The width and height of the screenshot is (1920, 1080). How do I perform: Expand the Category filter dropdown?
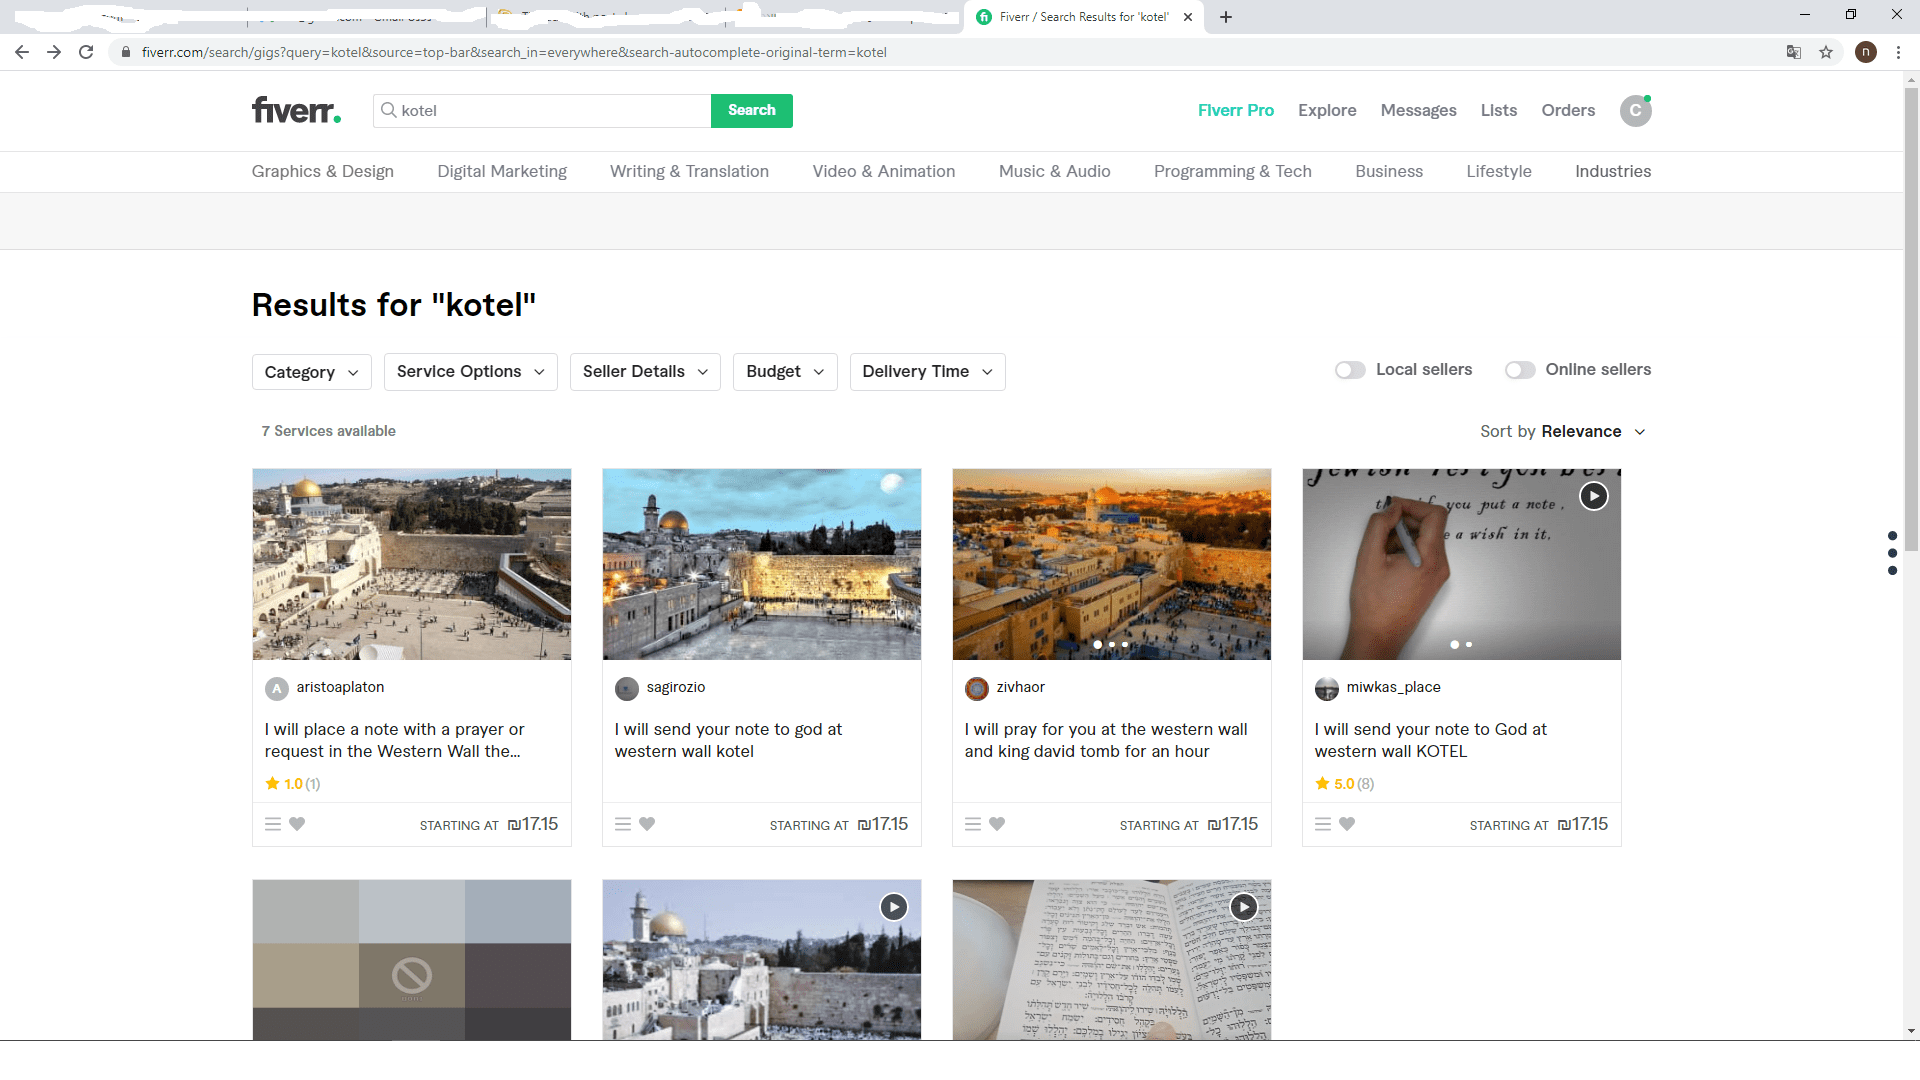click(311, 372)
